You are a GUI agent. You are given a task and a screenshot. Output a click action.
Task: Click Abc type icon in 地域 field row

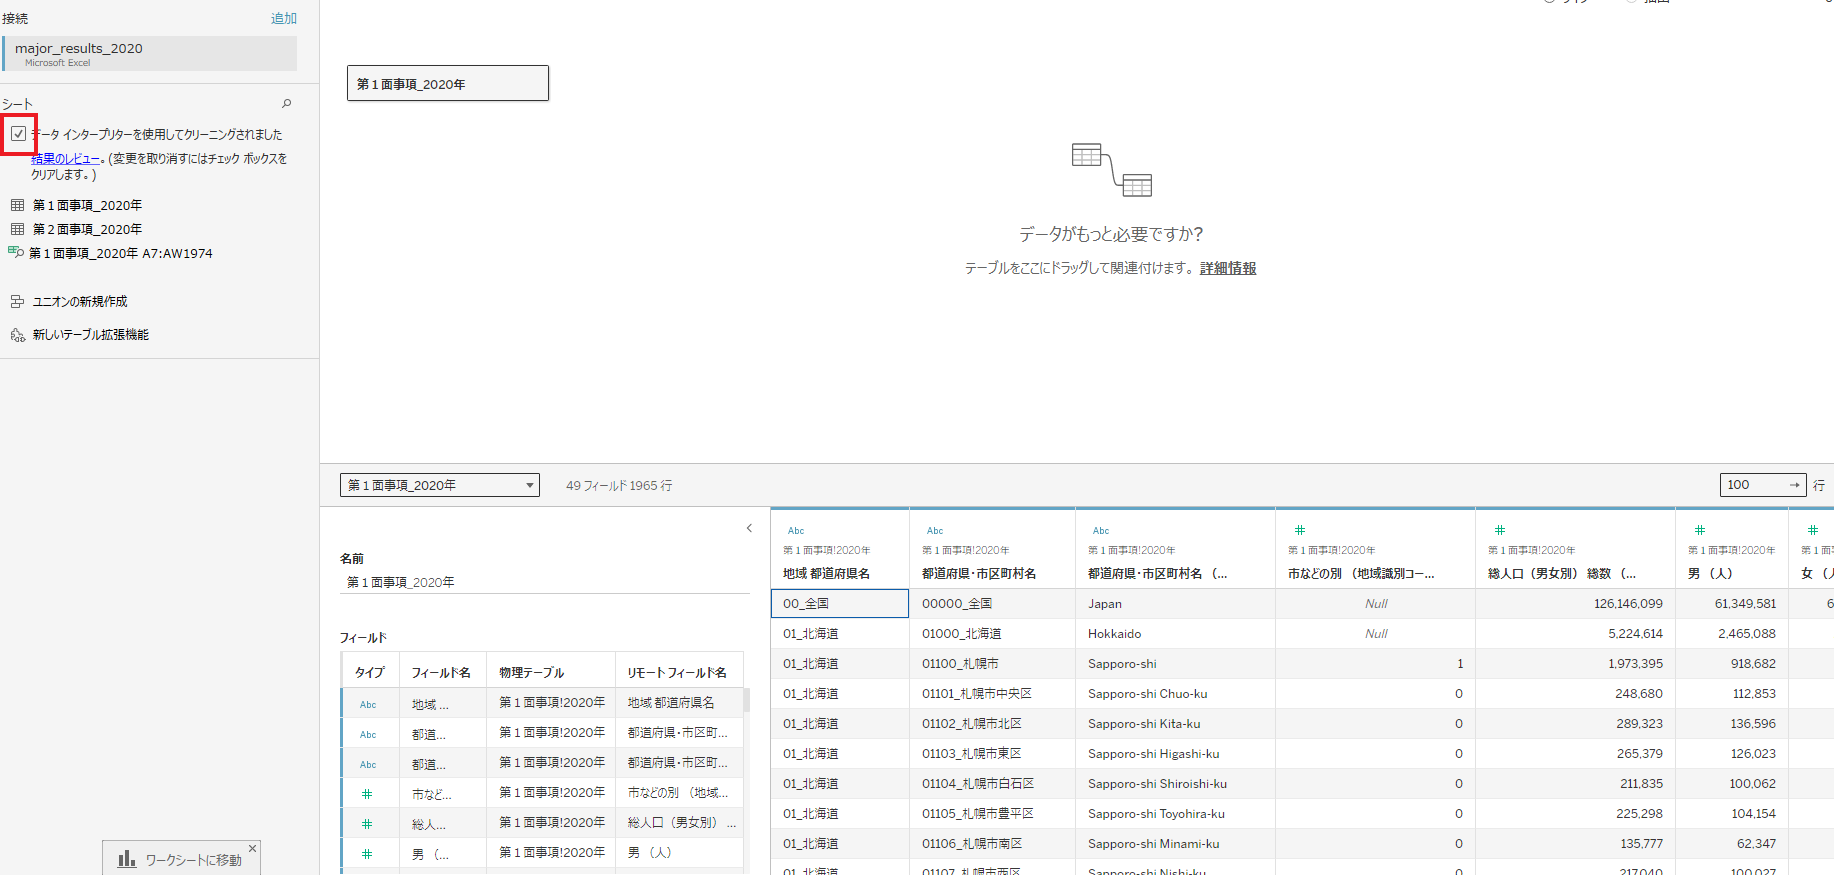coord(368,704)
